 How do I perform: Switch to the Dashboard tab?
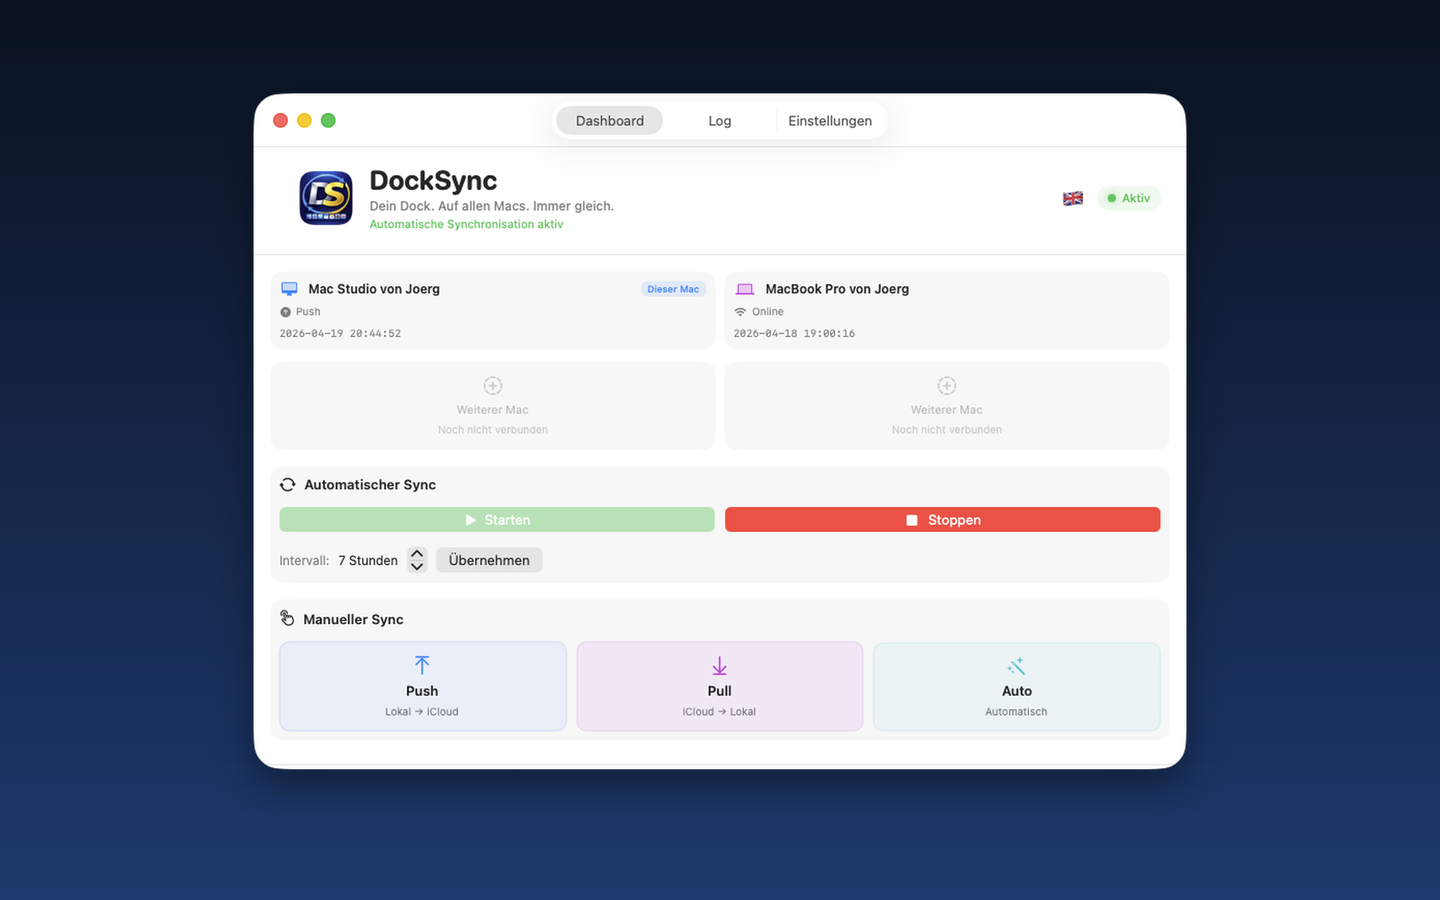609,121
